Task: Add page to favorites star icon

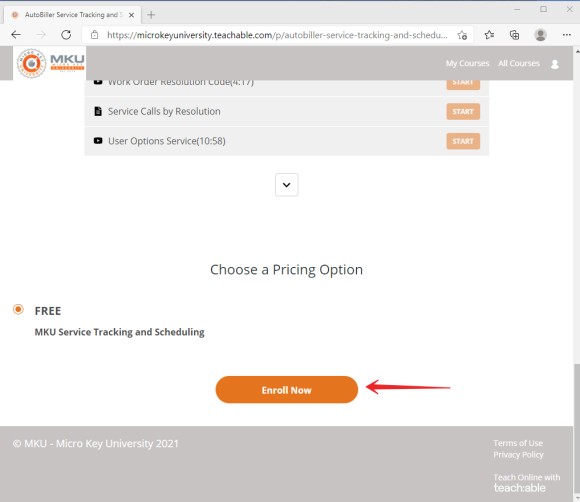Action: [462, 35]
